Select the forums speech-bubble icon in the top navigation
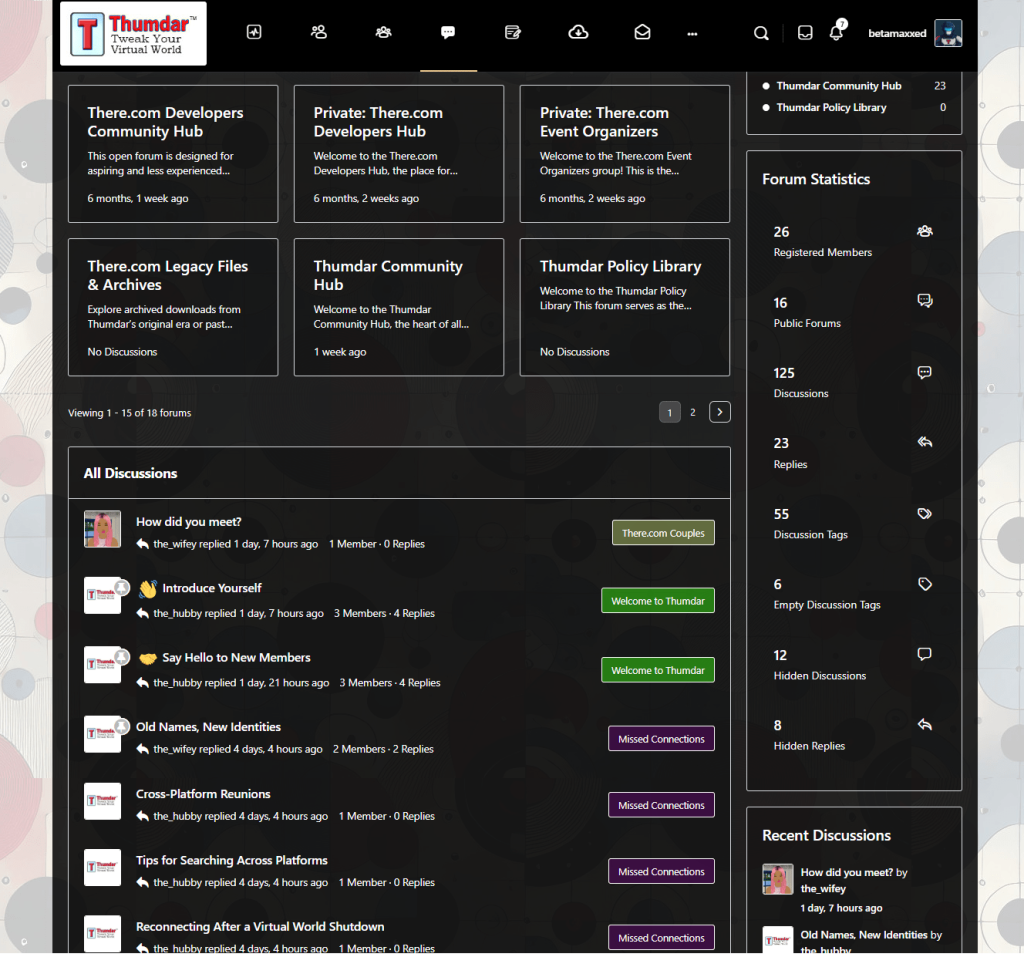This screenshot has width=1024, height=957. click(x=448, y=32)
